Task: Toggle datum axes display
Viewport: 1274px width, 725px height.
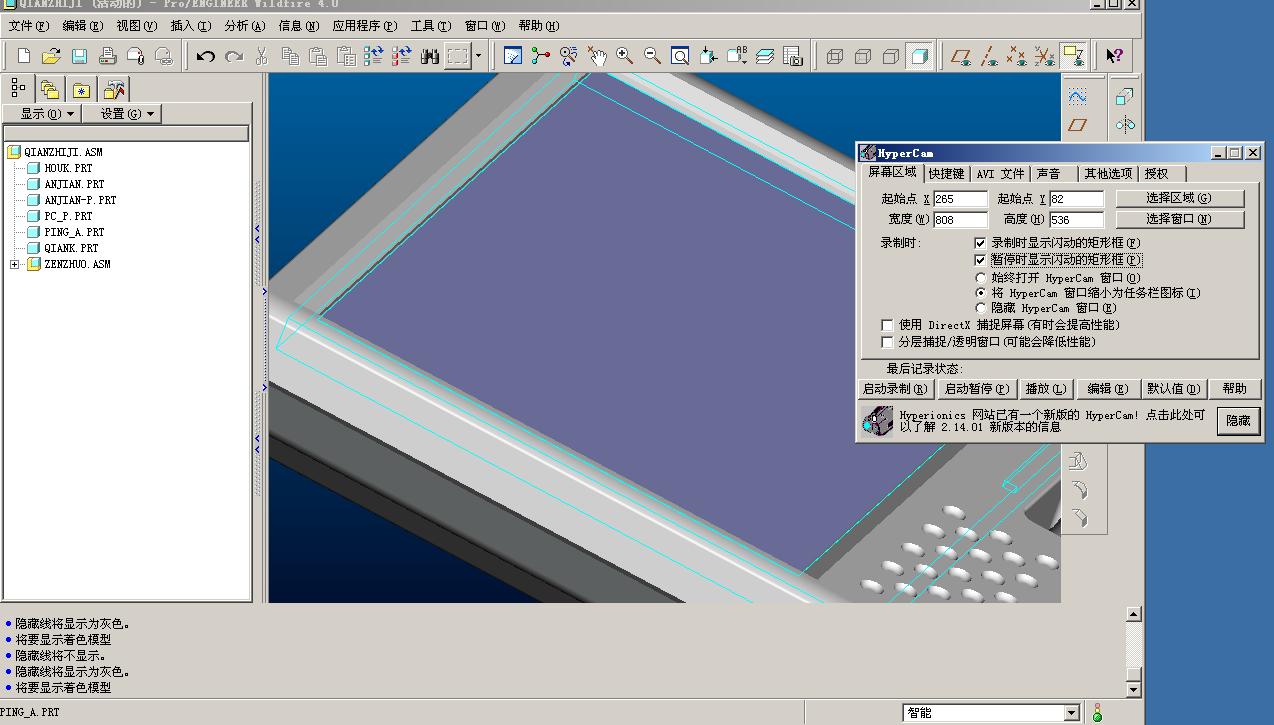Action: pyautogui.click(x=989, y=56)
